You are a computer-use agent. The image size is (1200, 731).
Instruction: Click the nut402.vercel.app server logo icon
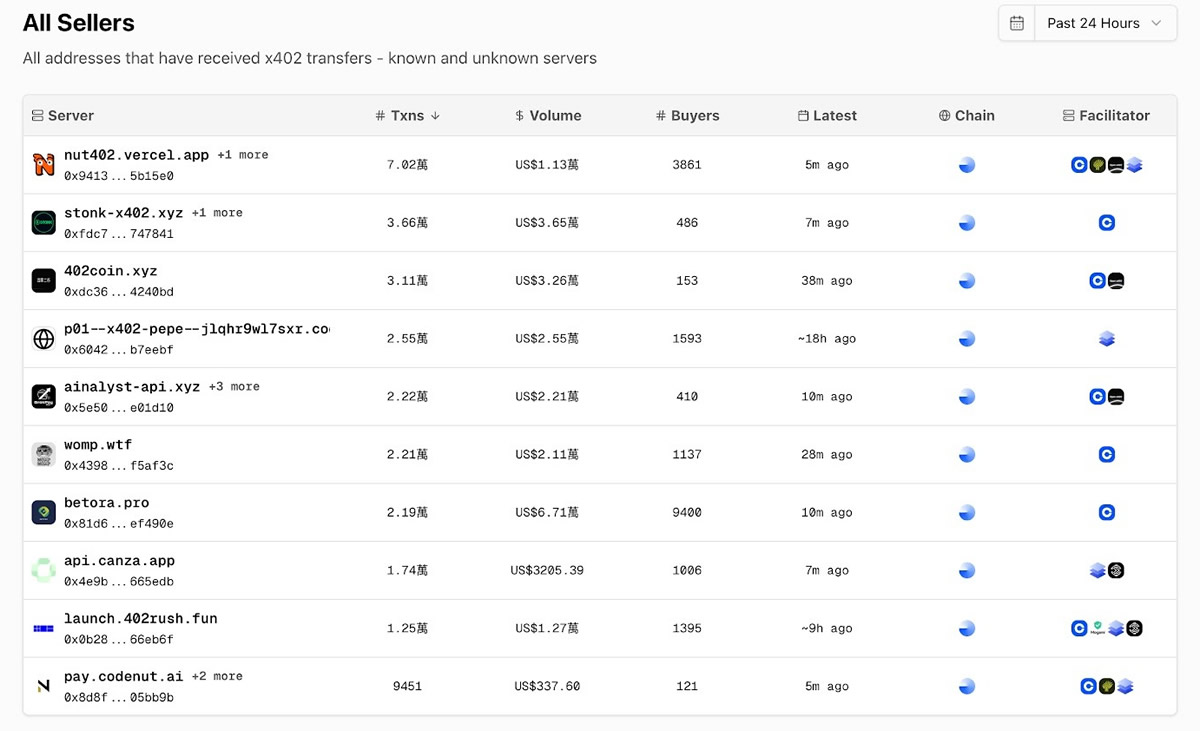point(43,165)
